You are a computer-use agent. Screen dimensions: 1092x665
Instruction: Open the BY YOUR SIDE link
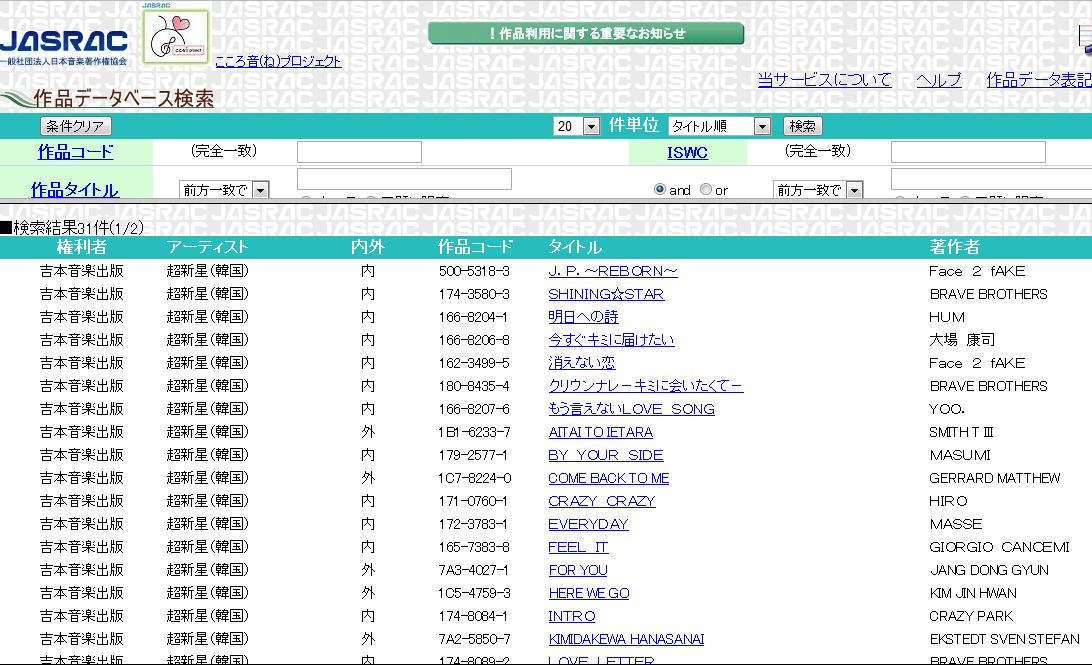coord(606,455)
